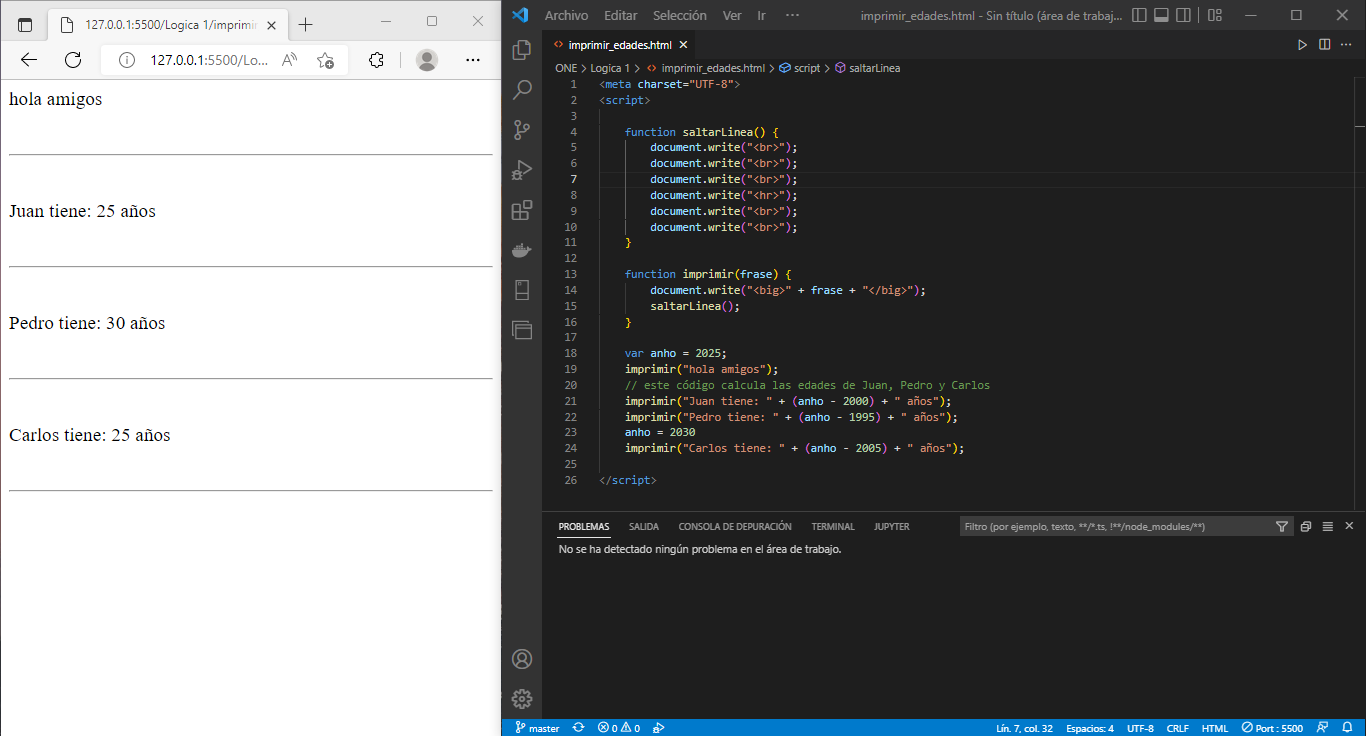This screenshot has height=736, width=1366.
Task: Expand the ONE breadcrumb
Action: [567, 68]
